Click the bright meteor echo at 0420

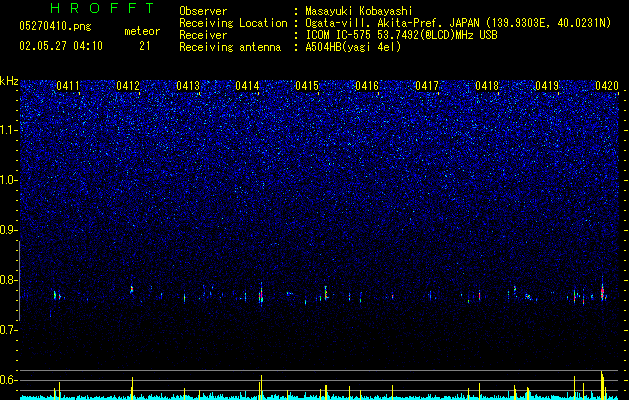(x=603, y=290)
